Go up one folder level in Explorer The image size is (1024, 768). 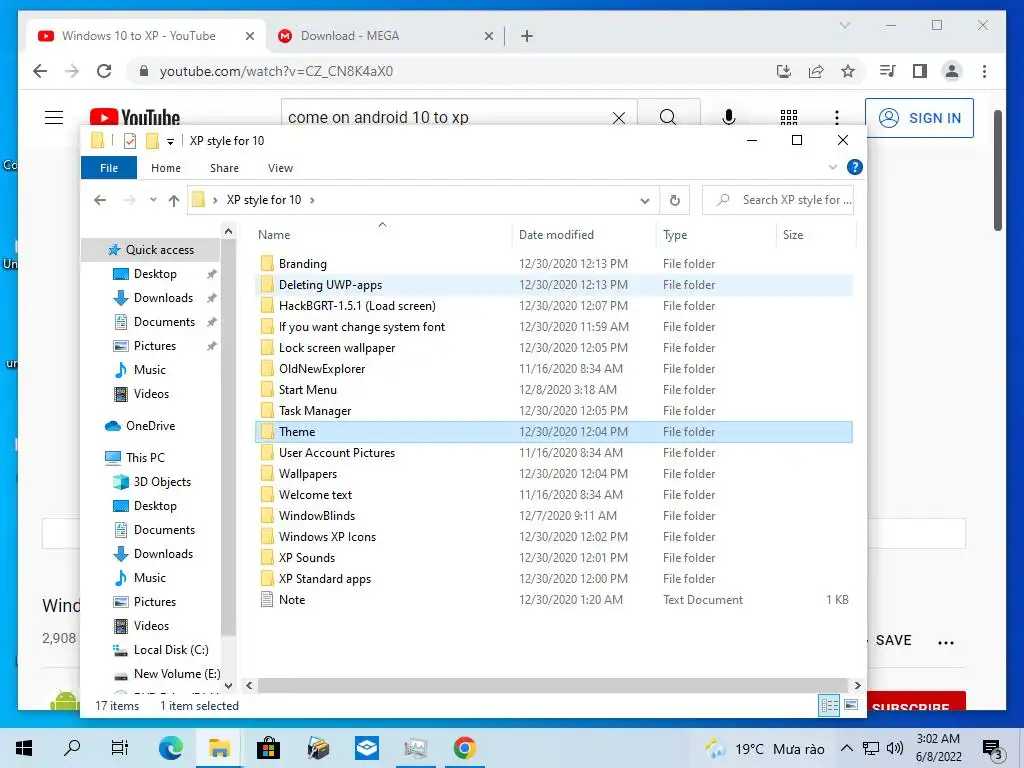[x=174, y=200]
